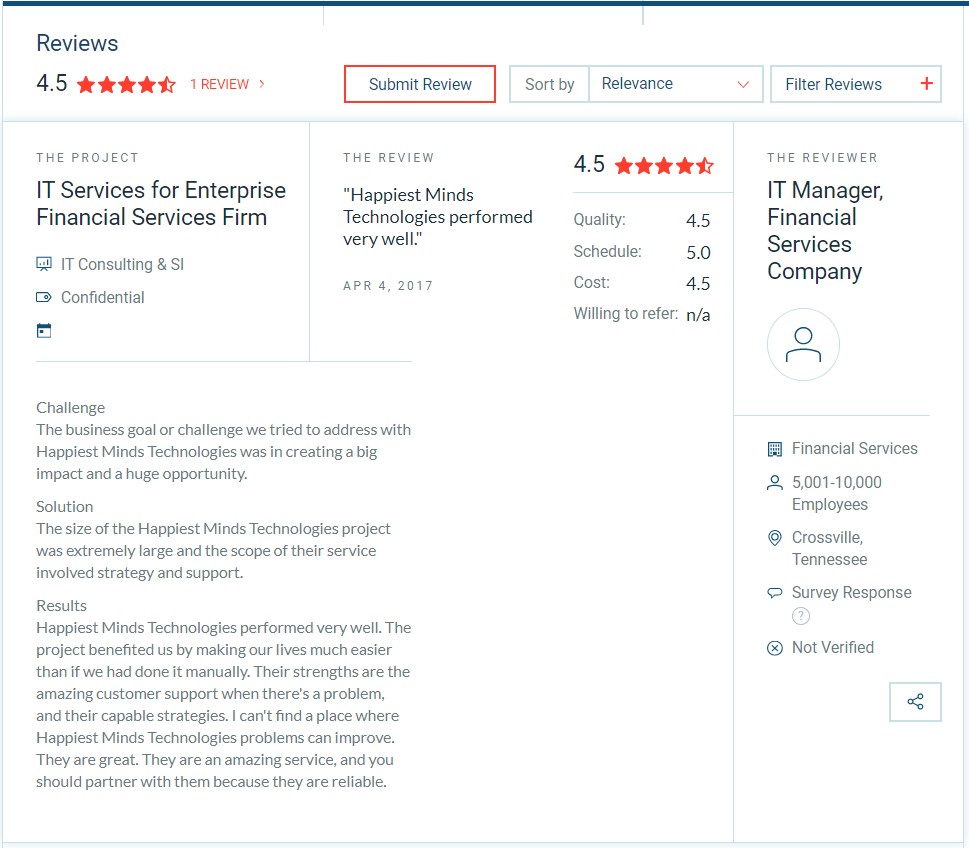Click the Crossville, Tennessee location text

(829, 548)
